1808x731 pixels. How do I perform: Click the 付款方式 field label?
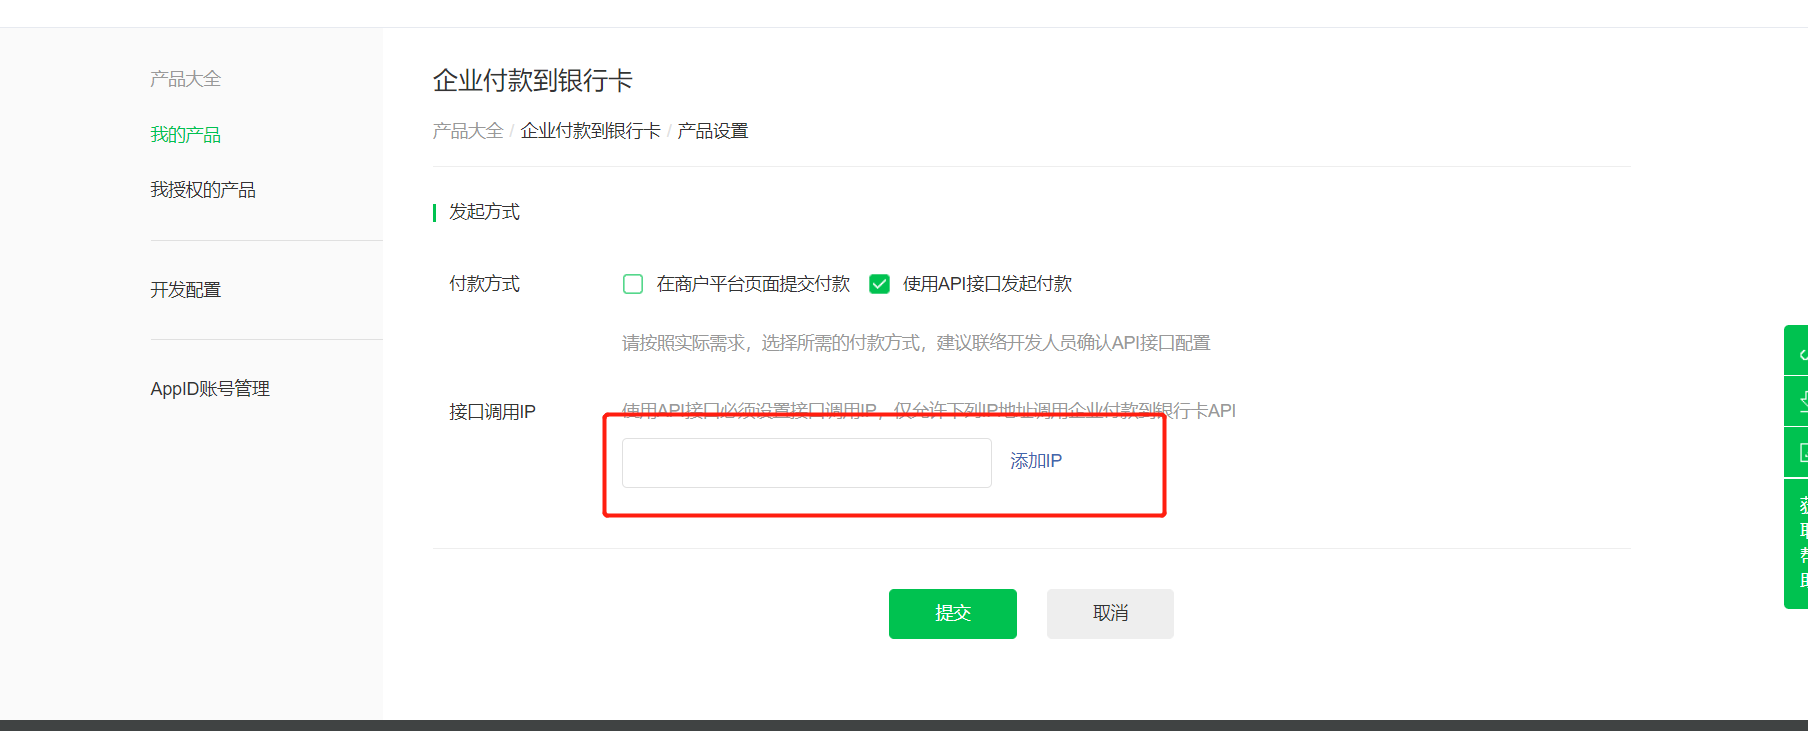tap(484, 284)
